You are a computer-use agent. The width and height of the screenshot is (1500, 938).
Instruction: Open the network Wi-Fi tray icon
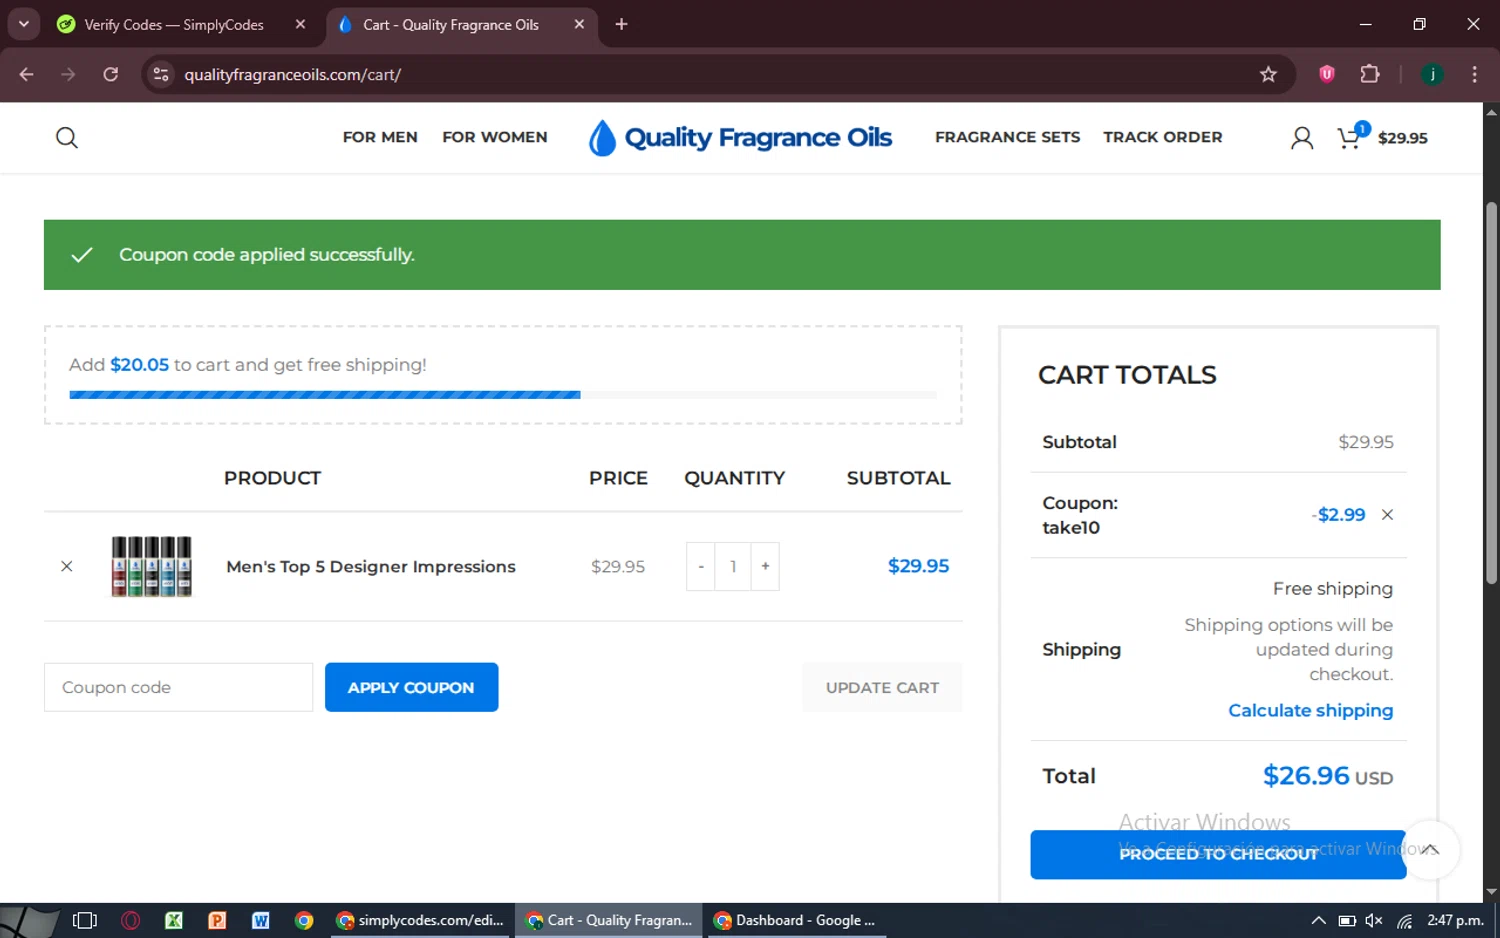click(1405, 921)
